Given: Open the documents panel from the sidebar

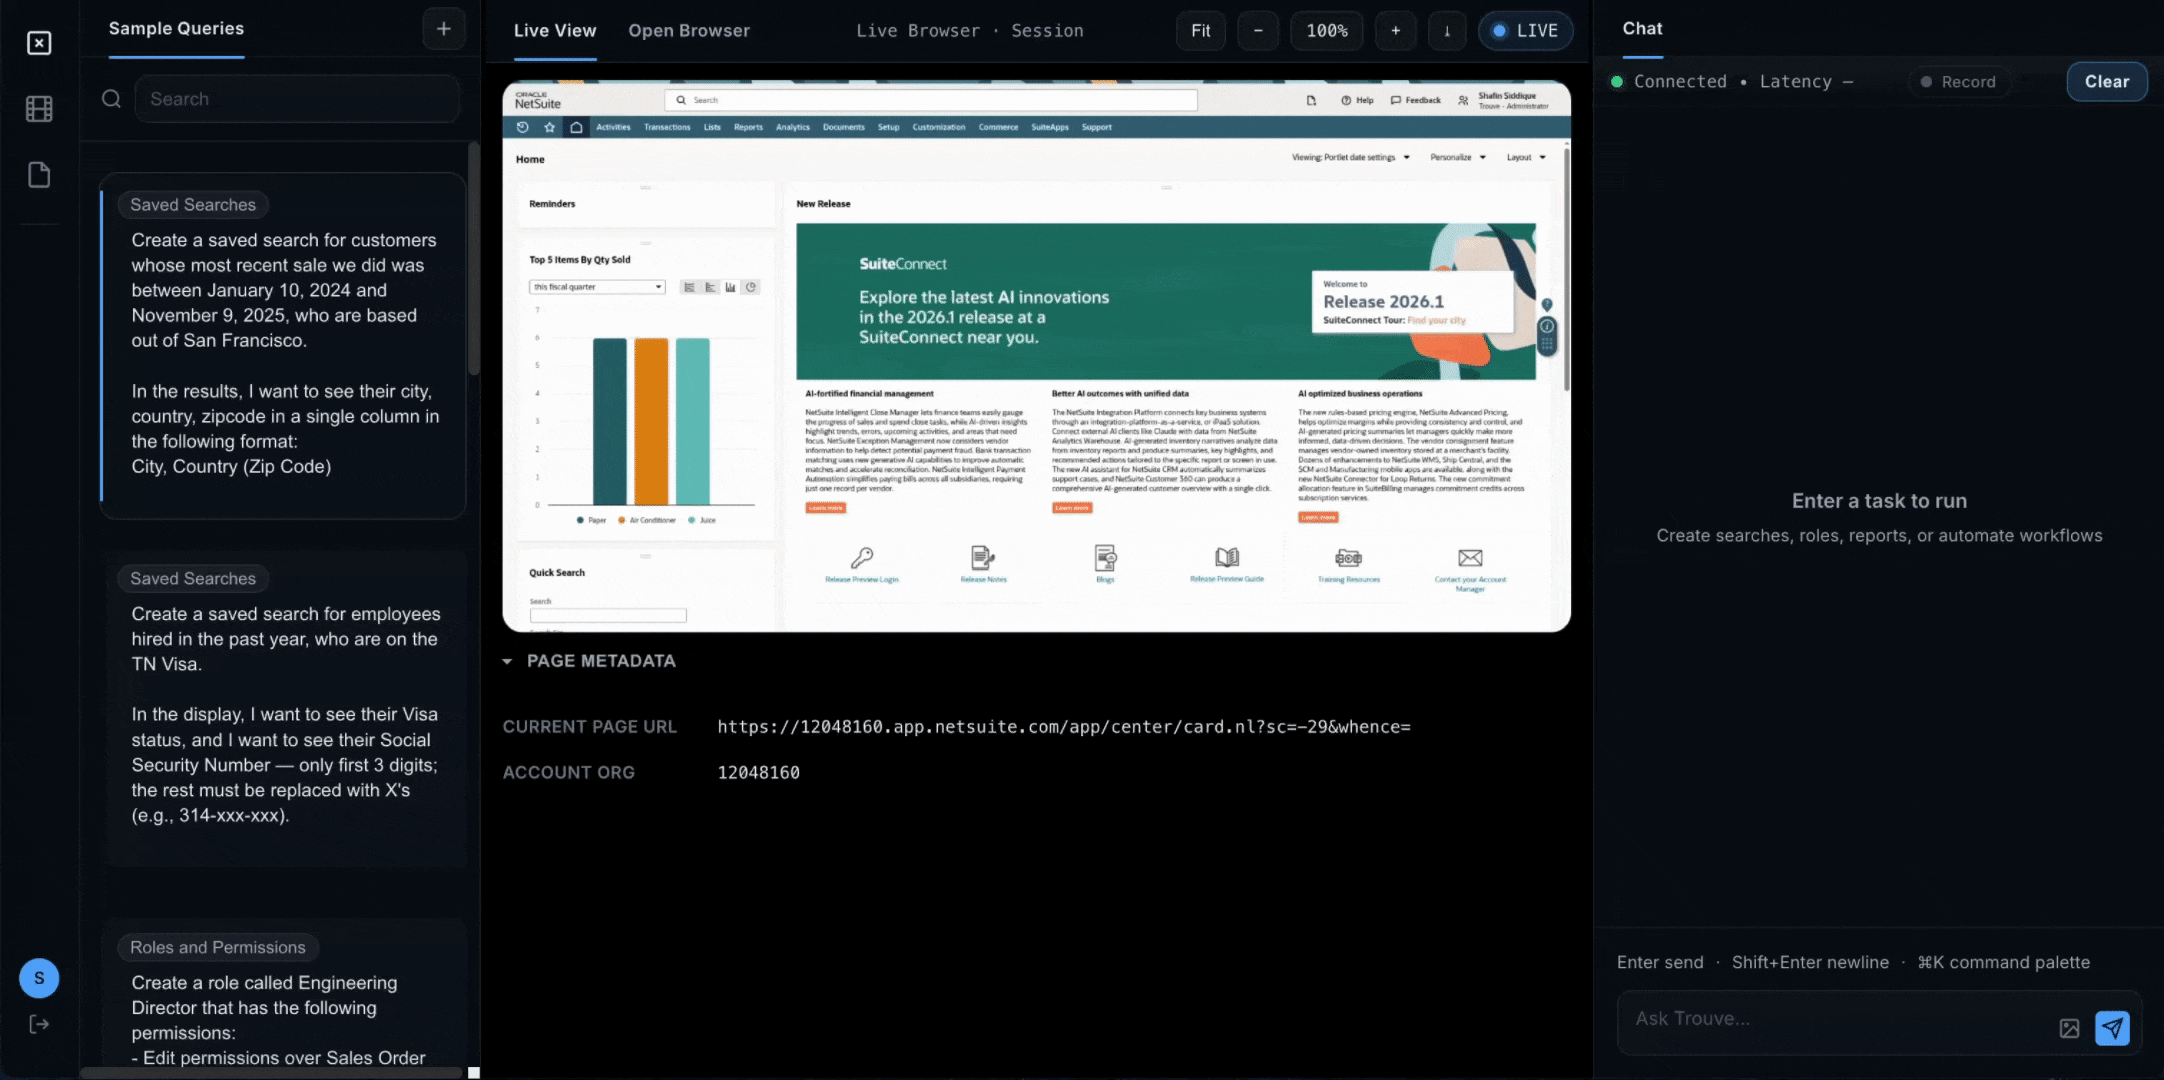Looking at the screenshot, I should (39, 174).
